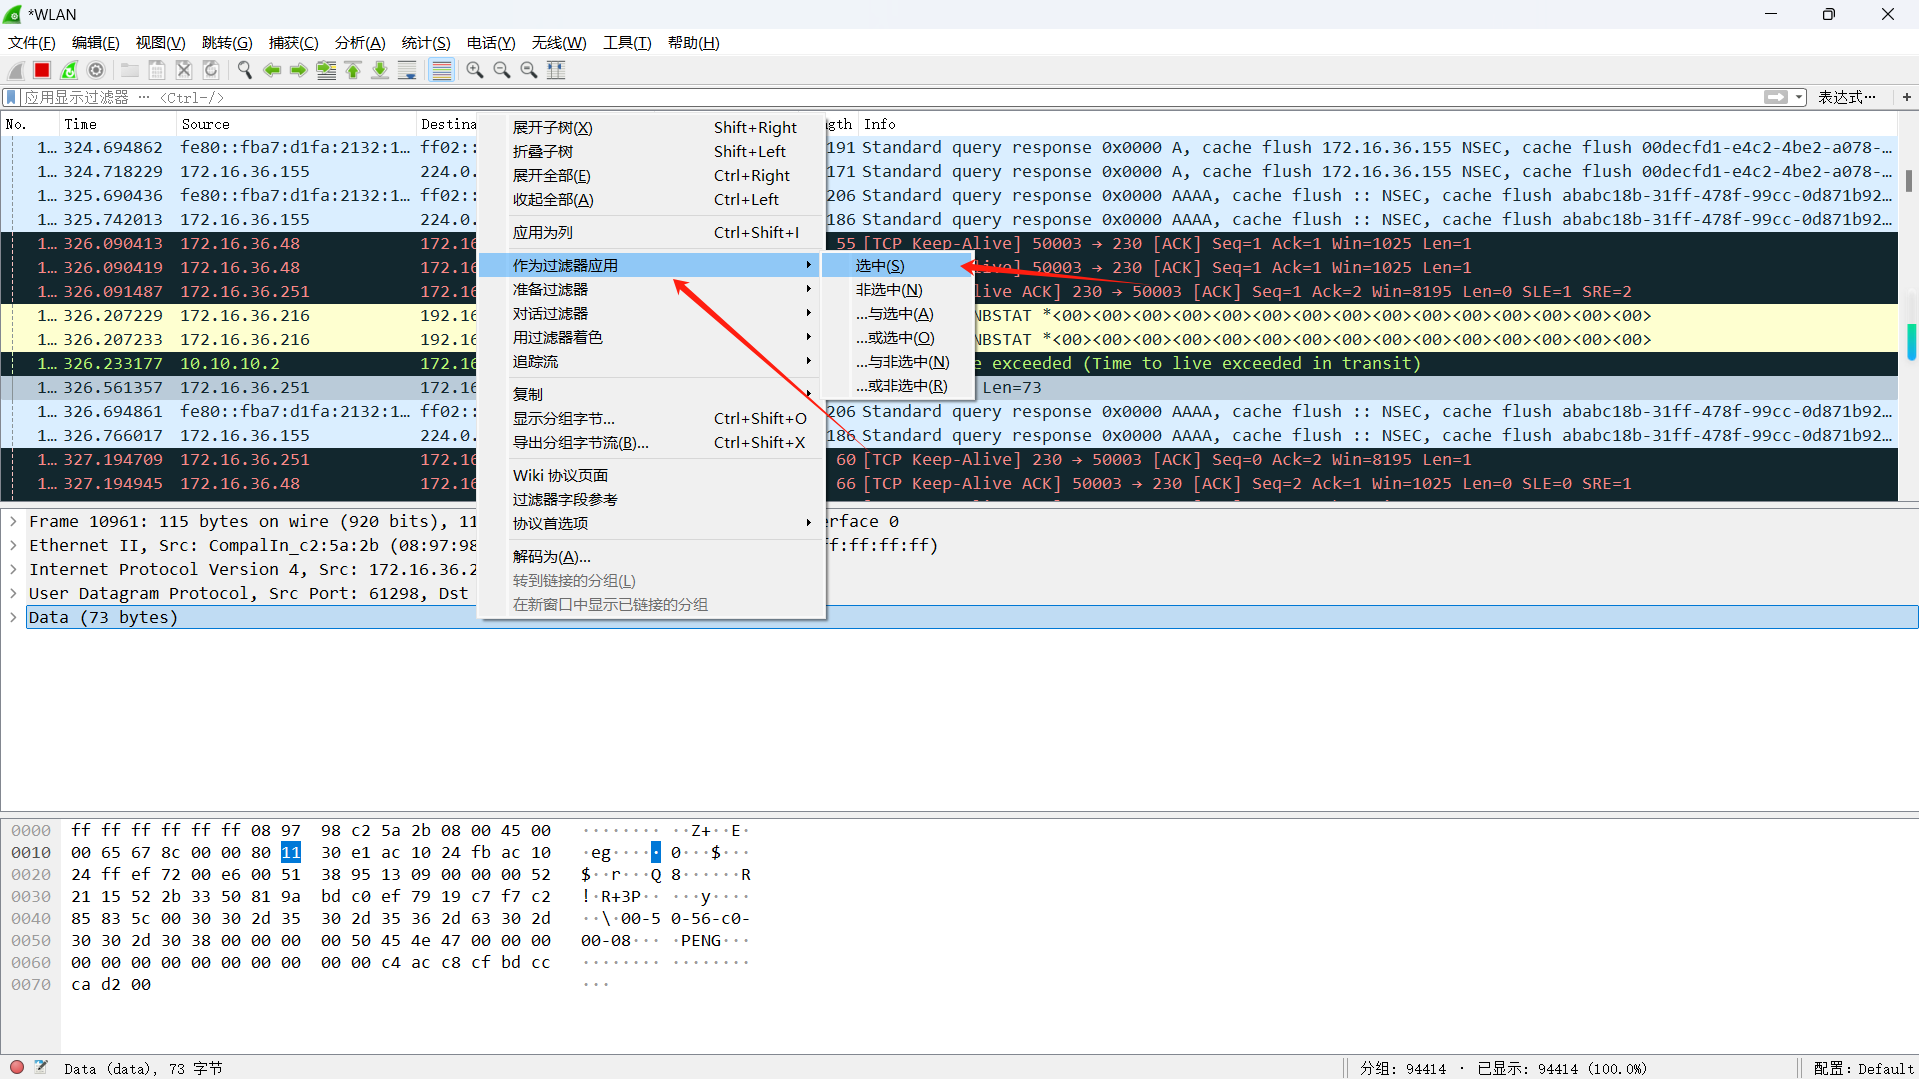The image size is (1919, 1079).
Task: Expand the Data (73 bytes) node
Action: [x=13, y=617]
